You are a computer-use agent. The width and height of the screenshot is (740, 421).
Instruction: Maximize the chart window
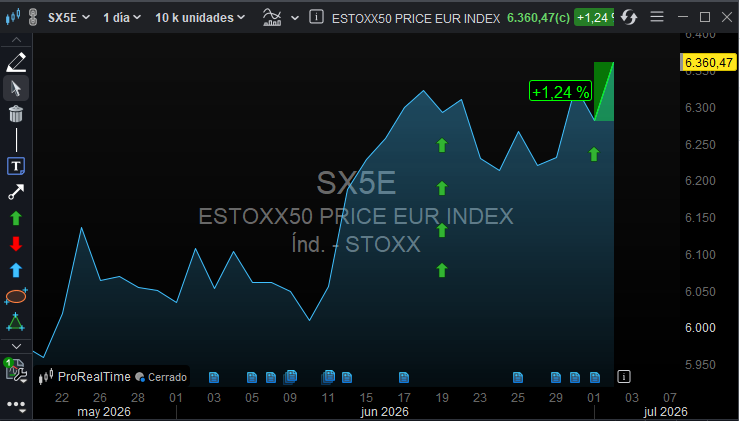coord(705,17)
